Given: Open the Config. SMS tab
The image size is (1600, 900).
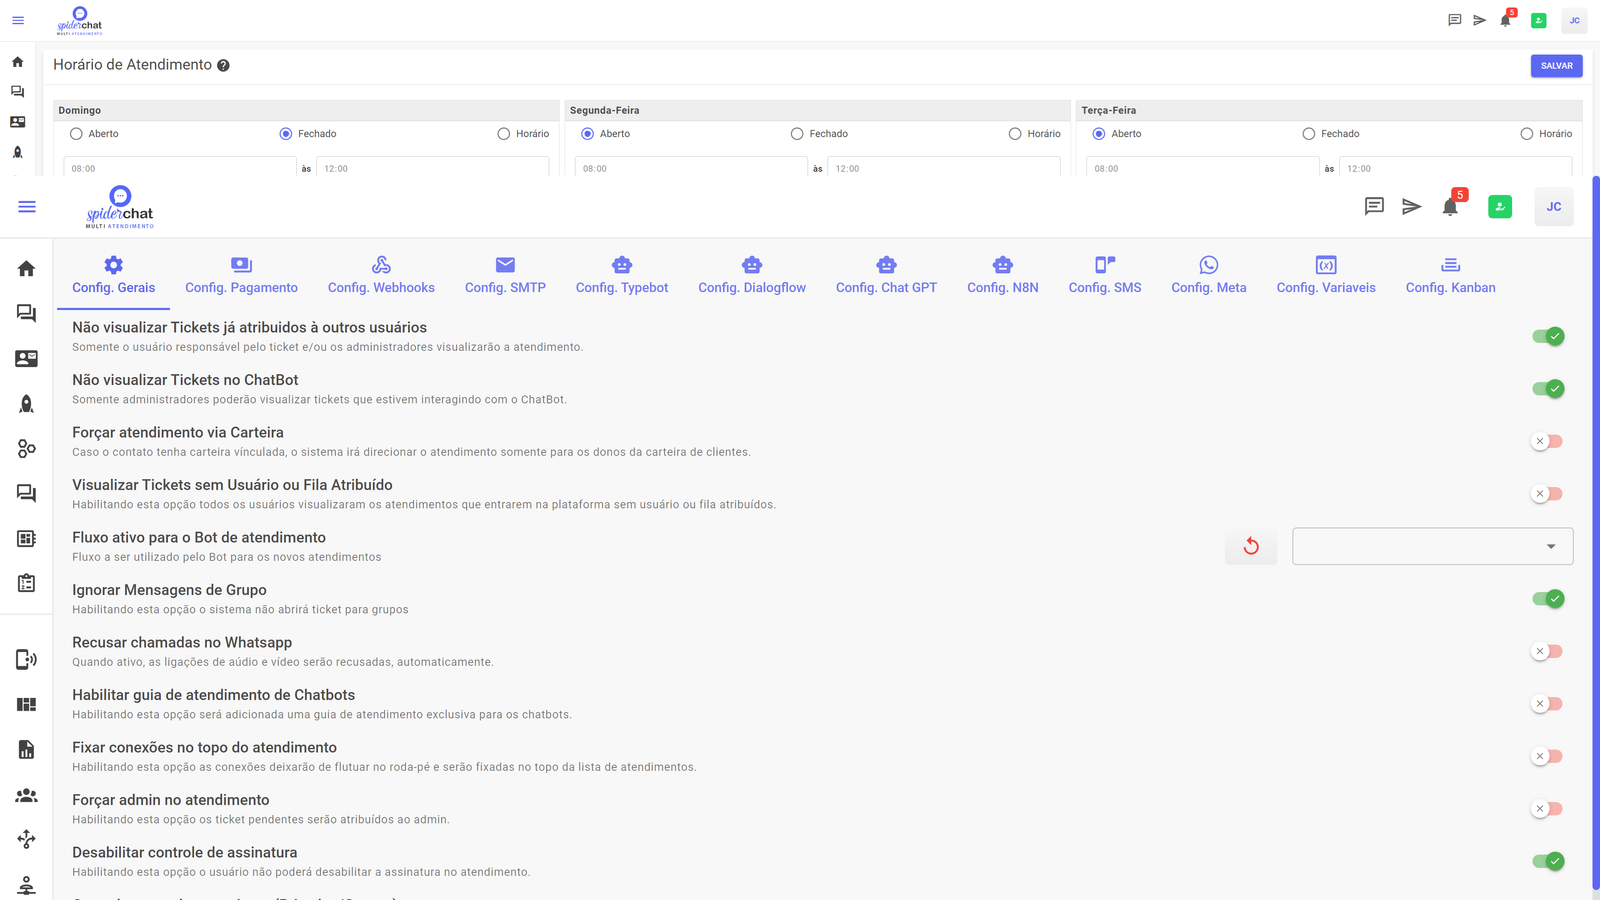Looking at the screenshot, I should [x=1105, y=275].
